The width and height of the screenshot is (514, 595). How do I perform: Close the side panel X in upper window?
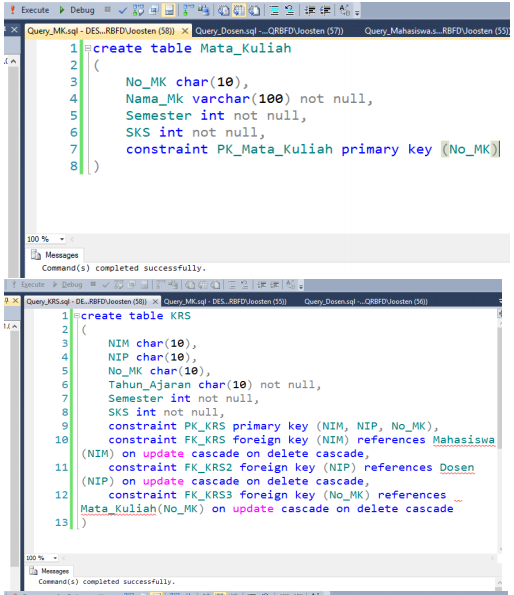pyautogui.click(x=14, y=29)
